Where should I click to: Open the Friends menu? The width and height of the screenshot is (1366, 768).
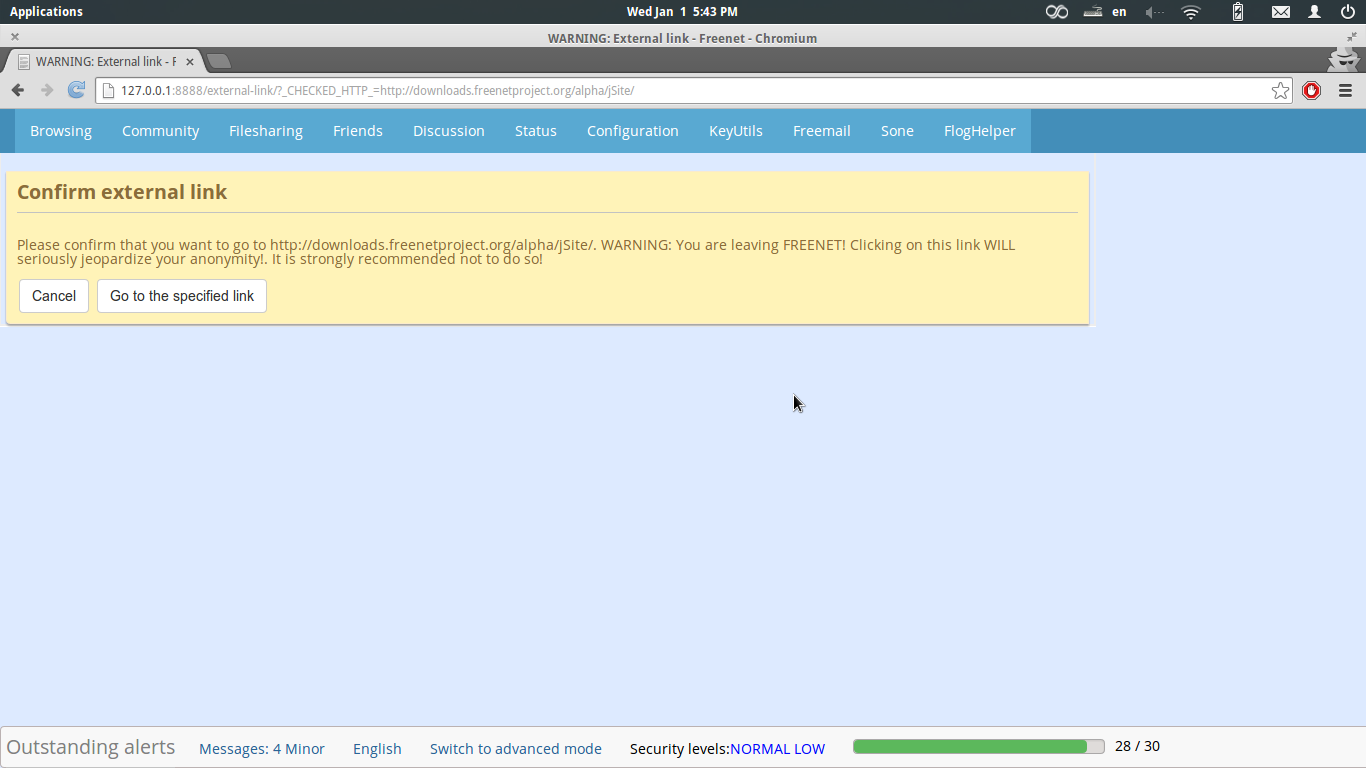tap(358, 131)
